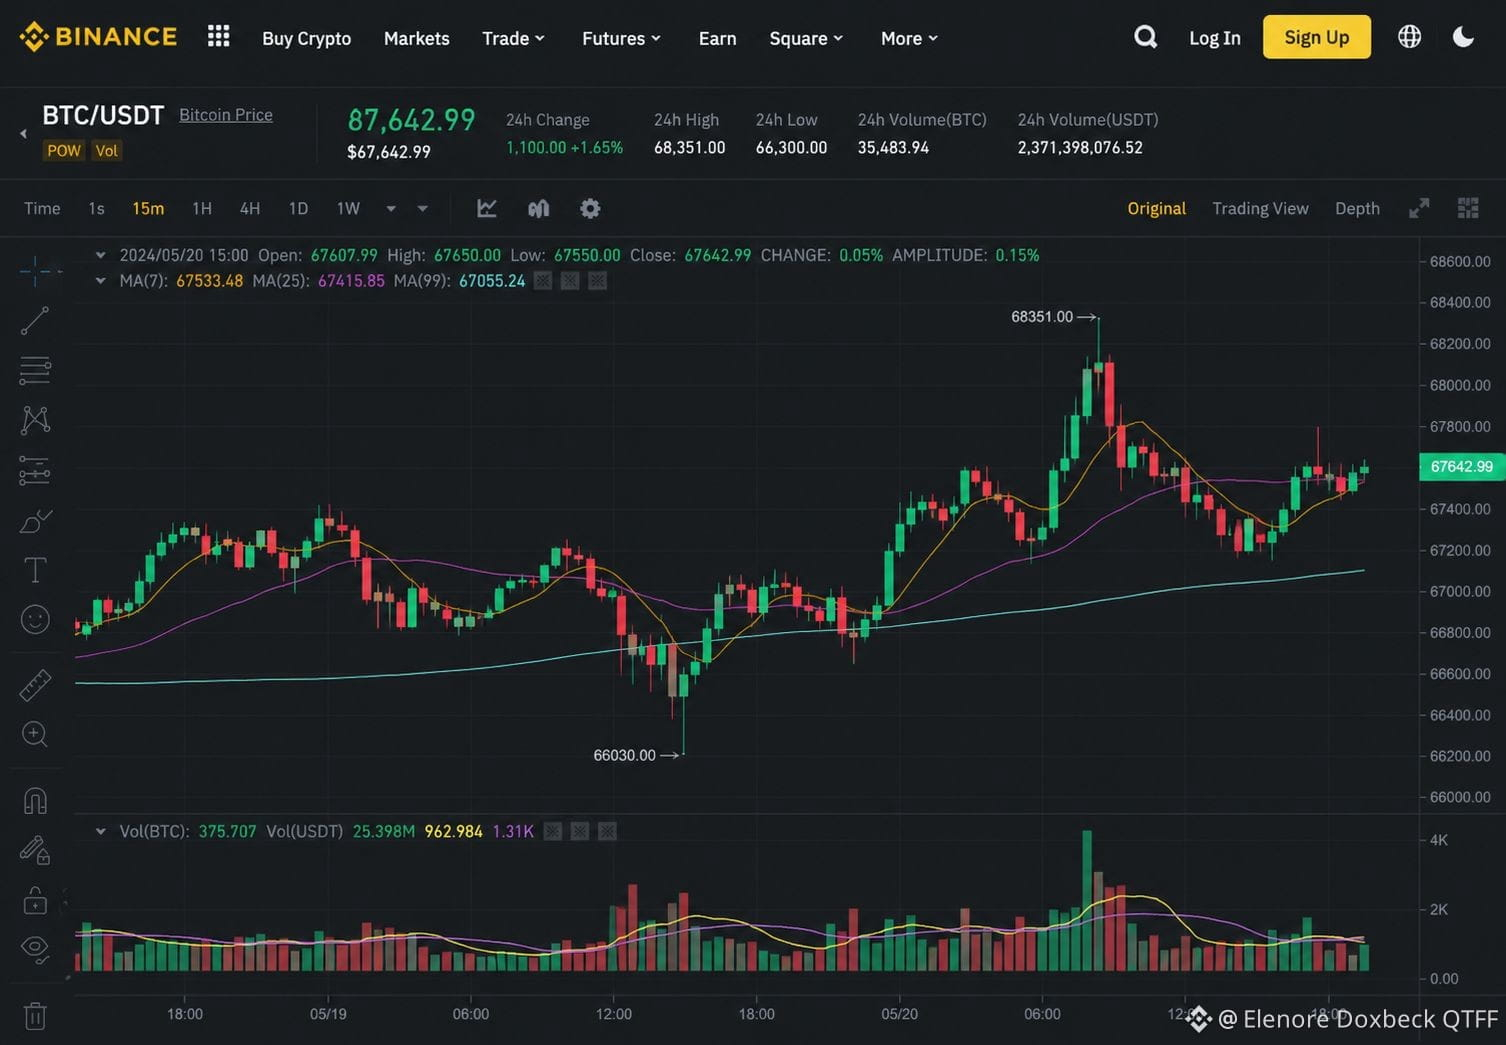Screen dimensions: 1506x1045
Task: Open the search icon
Action: [x=1145, y=37]
